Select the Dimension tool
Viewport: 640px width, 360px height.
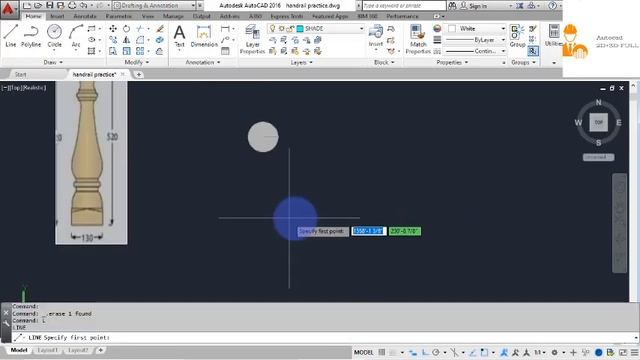(204, 36)
